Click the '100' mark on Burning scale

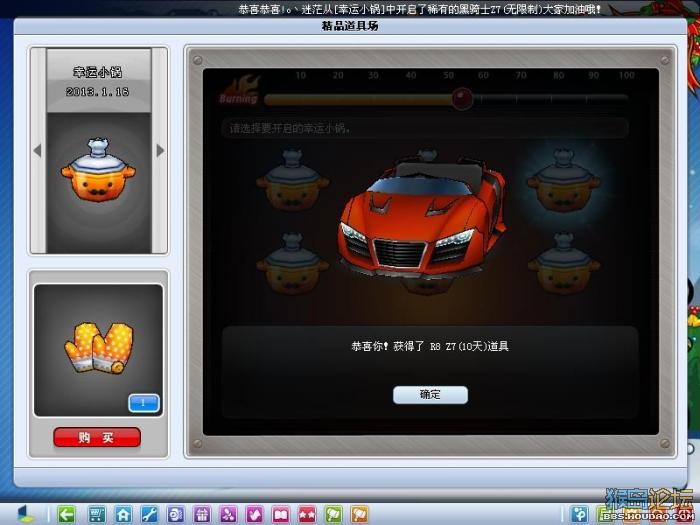pos(627,75)
